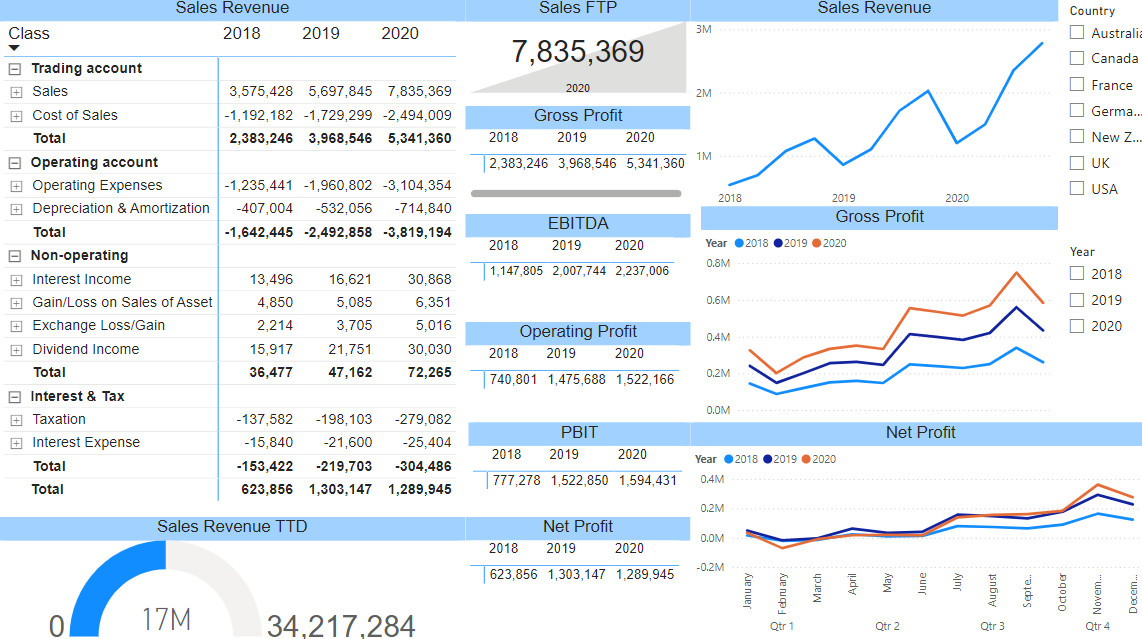
Task: Open the Class column sort dropdown
Action: pos(14,47)
